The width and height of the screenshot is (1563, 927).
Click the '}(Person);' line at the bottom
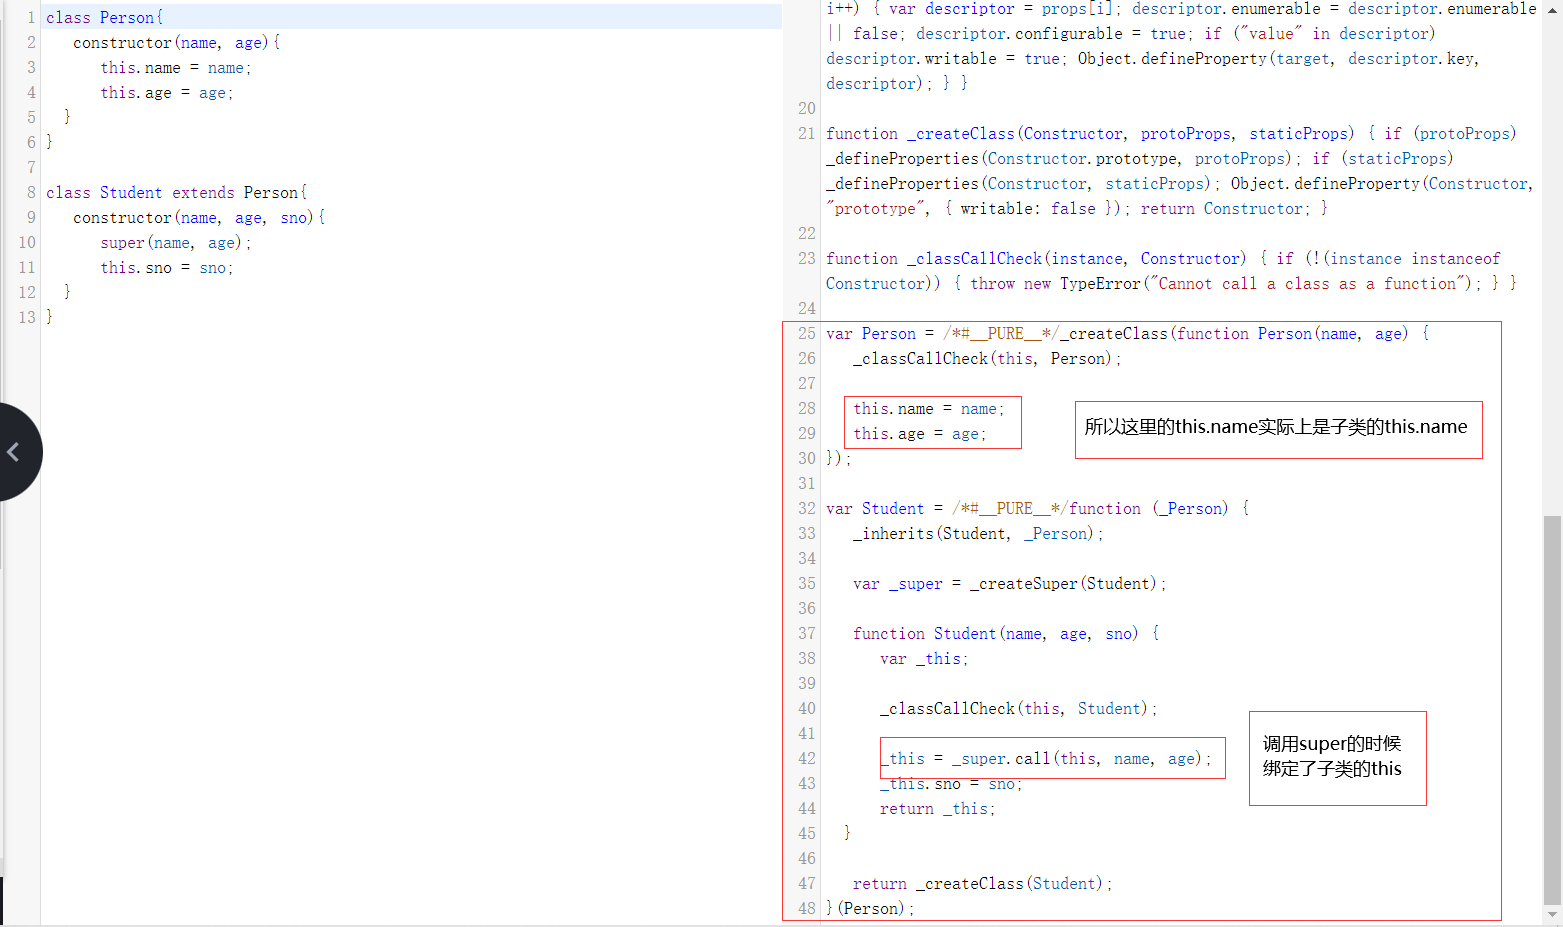(870, 908)
